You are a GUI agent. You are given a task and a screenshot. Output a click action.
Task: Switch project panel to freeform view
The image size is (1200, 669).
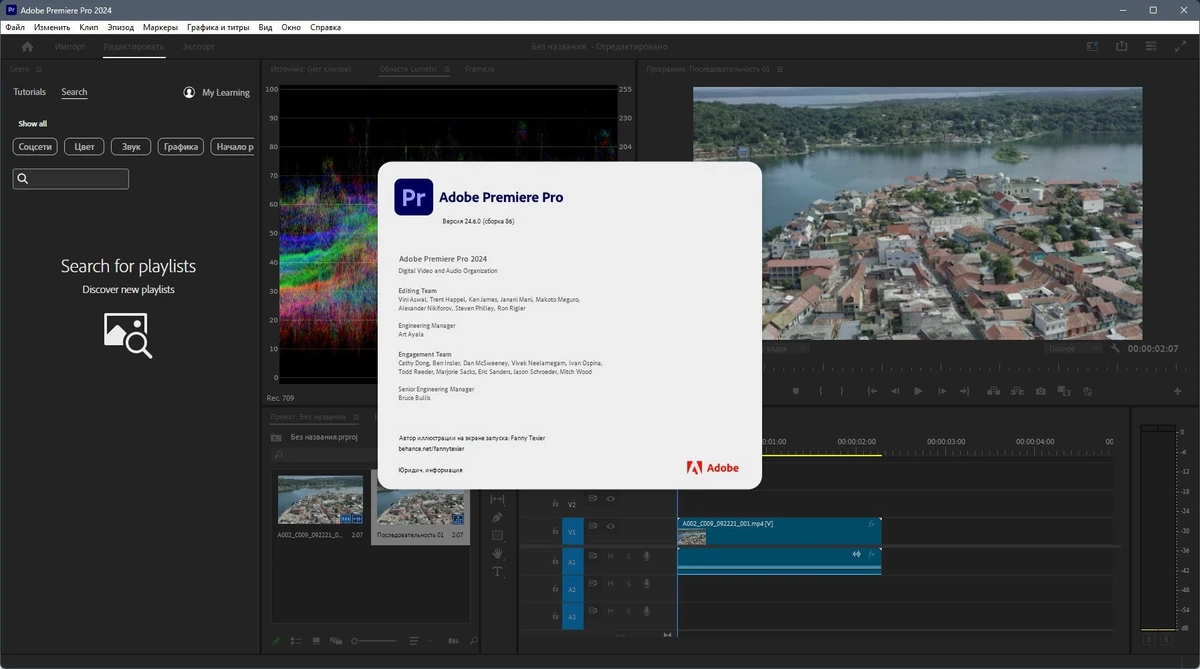pyautogui.click(x=335, y=641)
